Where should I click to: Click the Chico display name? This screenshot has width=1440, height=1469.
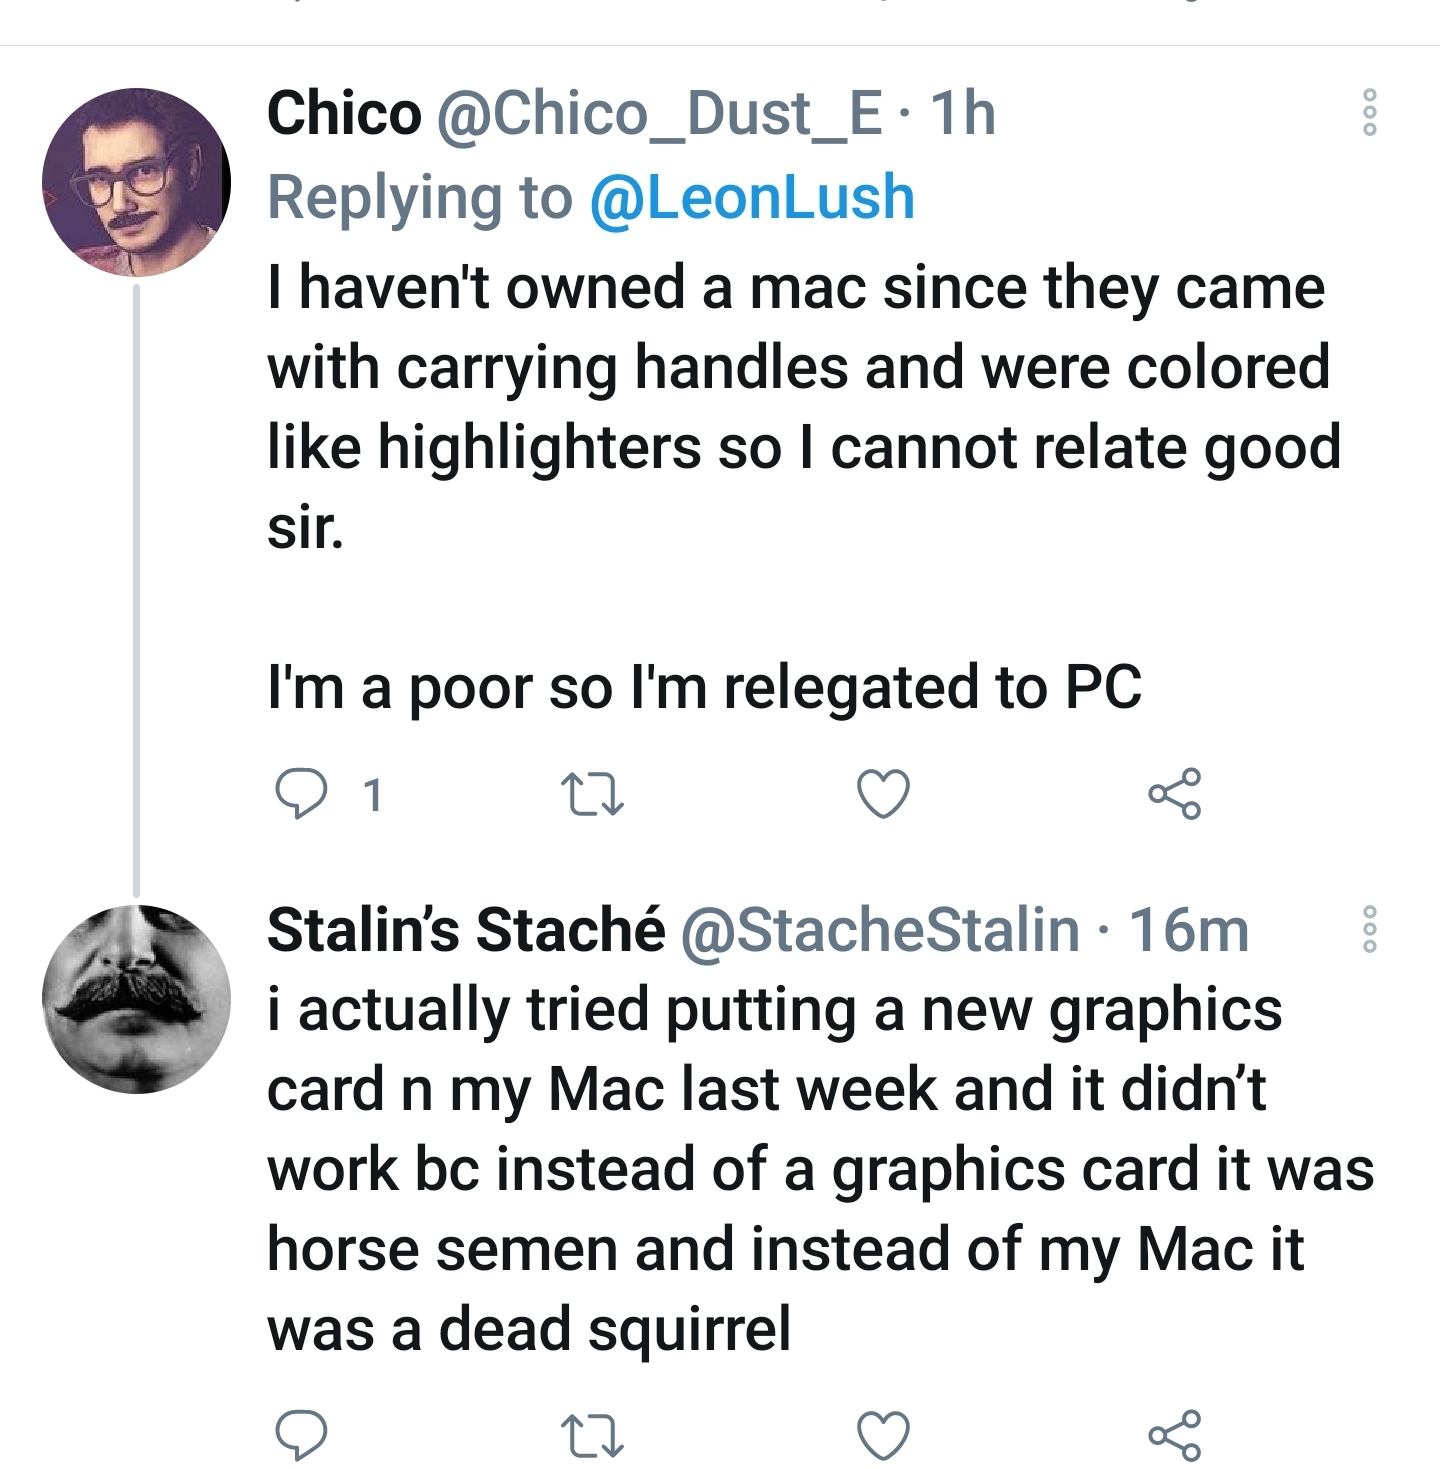pos(344,113)
